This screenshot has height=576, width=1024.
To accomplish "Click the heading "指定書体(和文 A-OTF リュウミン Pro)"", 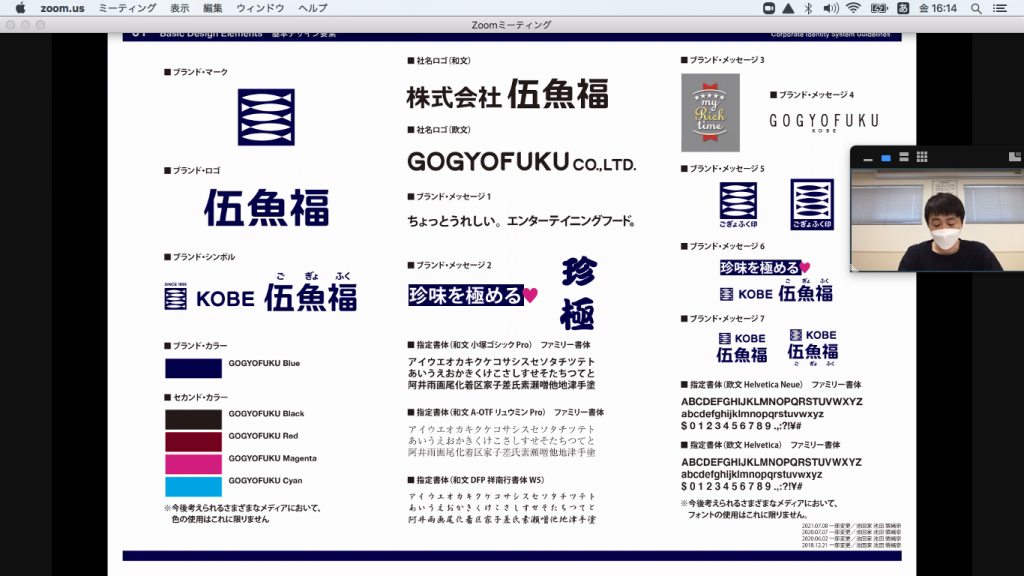I will 476,412.
